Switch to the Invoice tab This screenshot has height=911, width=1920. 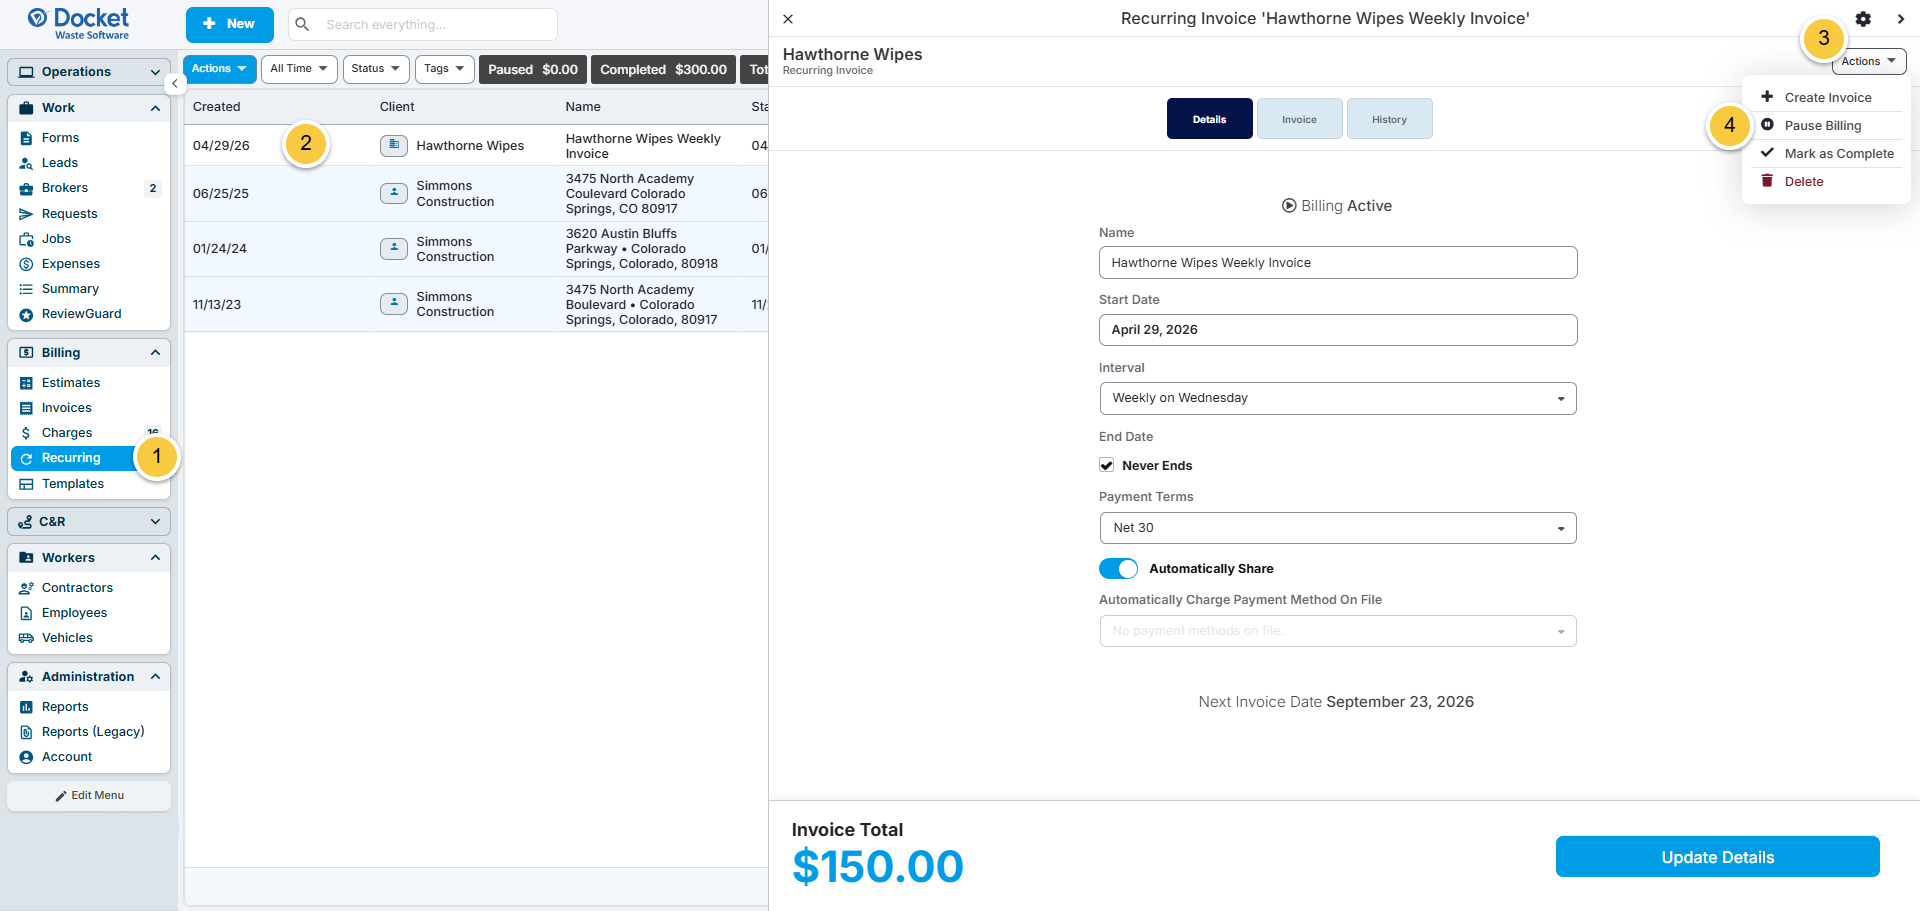1299,119
